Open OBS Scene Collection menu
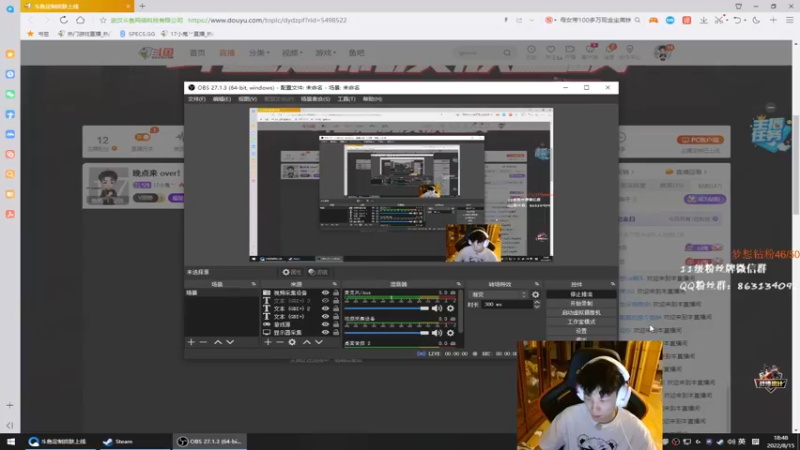 tap(315, 99)
